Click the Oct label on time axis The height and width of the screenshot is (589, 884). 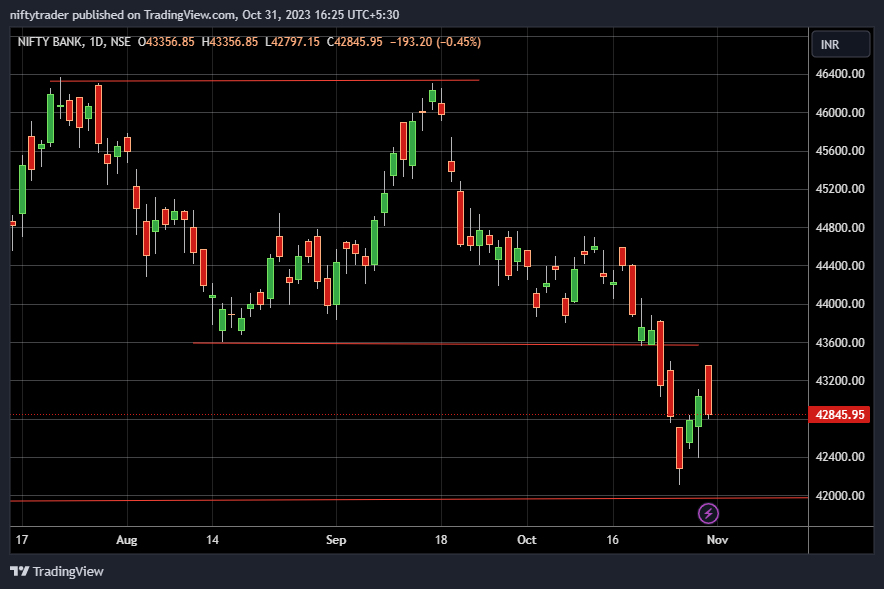pyautogui.click(x=527, y=540)
